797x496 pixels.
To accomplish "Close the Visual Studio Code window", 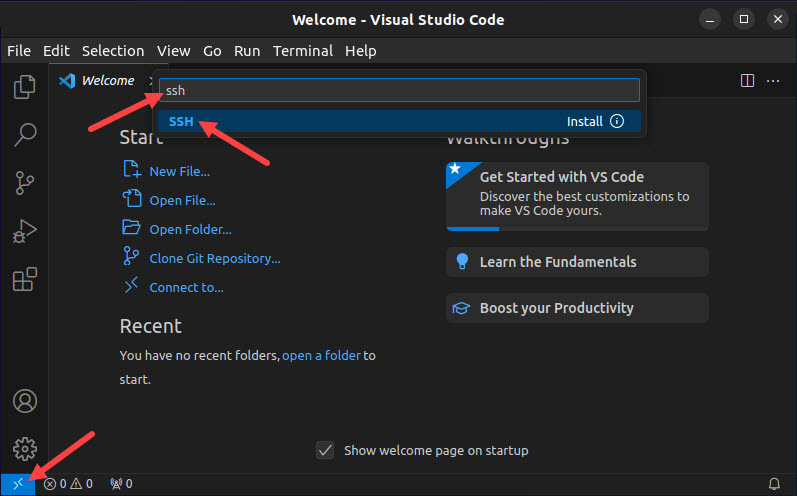I will (x=778, y=20).
